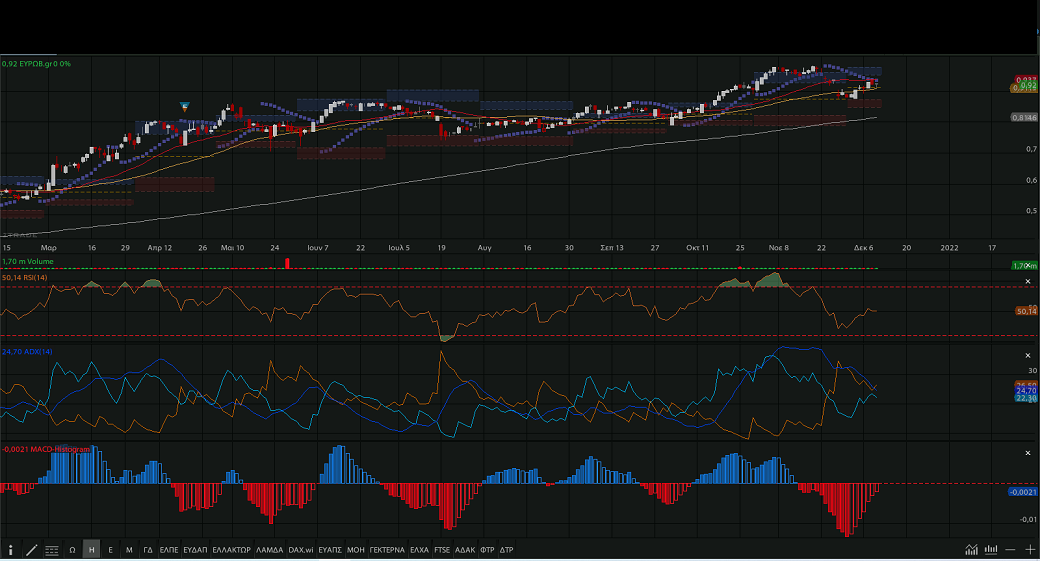1041x561 pixels.
Task: Select the Ω hourly timeframe button
Action: click(72, 550)
